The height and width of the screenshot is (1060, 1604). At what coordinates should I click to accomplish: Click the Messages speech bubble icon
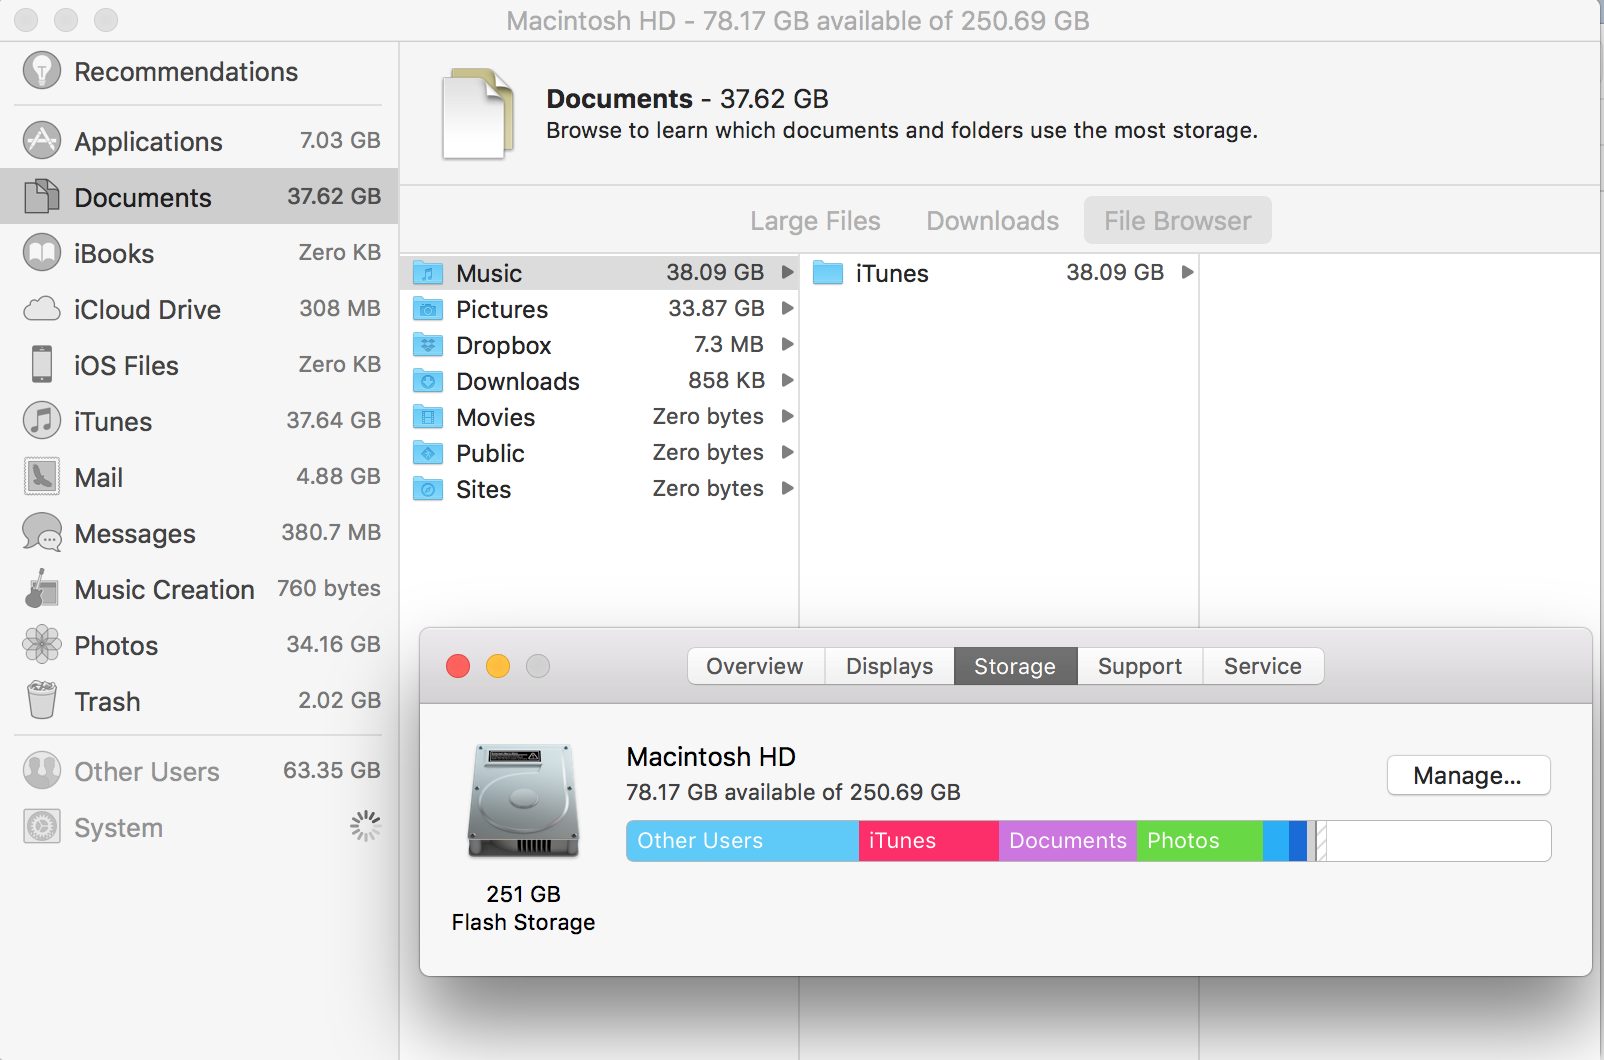42,533
